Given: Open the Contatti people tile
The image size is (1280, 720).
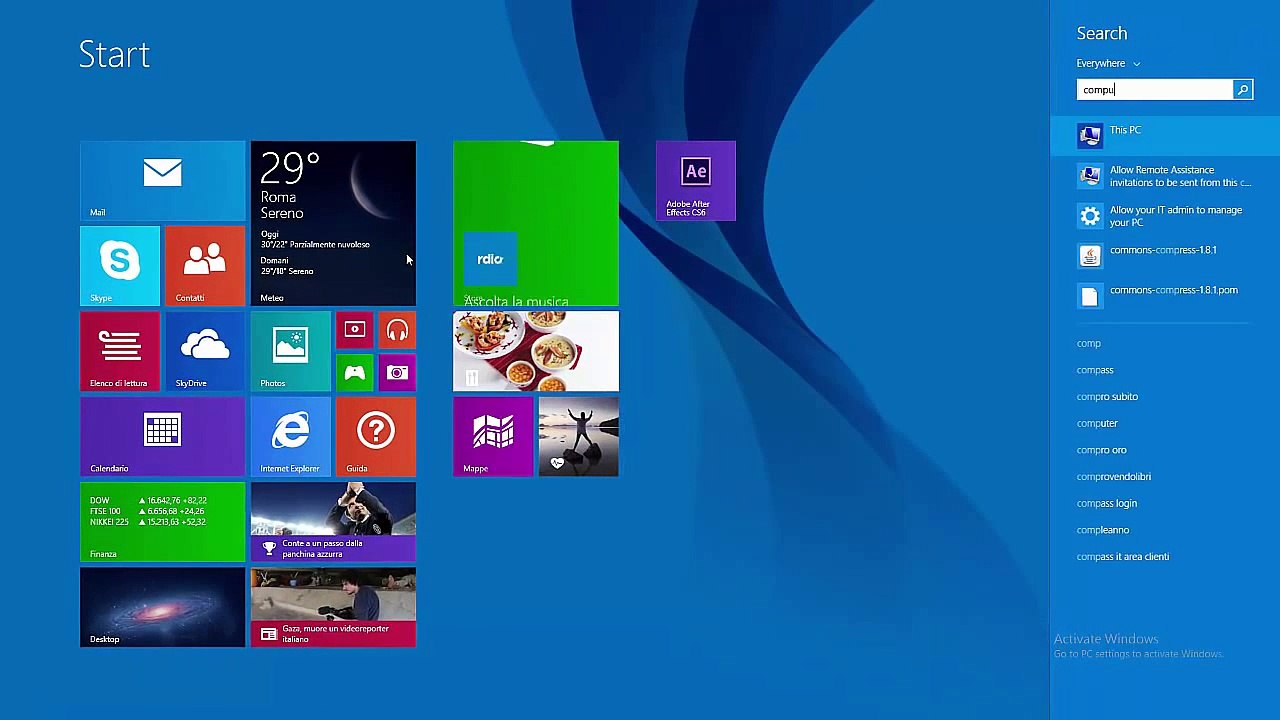Looking at the screenshot, I should coord(205,266).
